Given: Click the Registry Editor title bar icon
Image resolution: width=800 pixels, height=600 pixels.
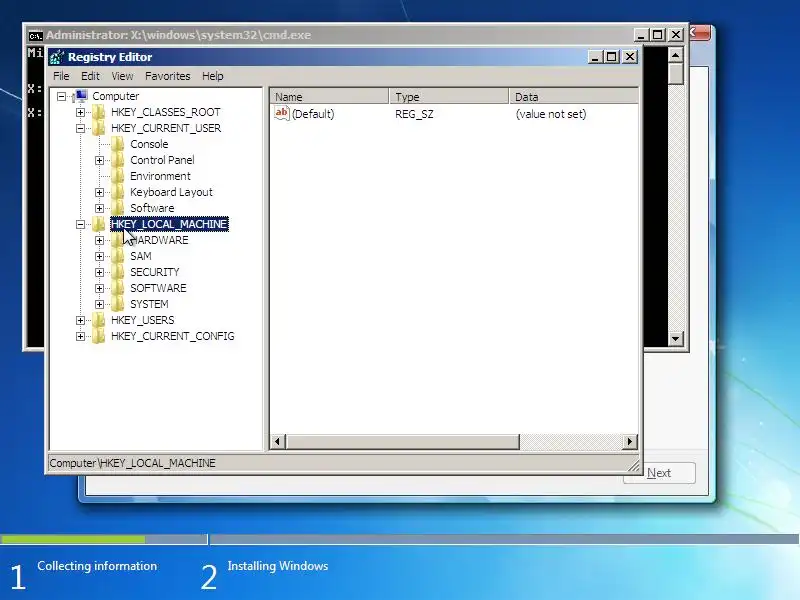Looking at the screenshot, I should 57,57.
